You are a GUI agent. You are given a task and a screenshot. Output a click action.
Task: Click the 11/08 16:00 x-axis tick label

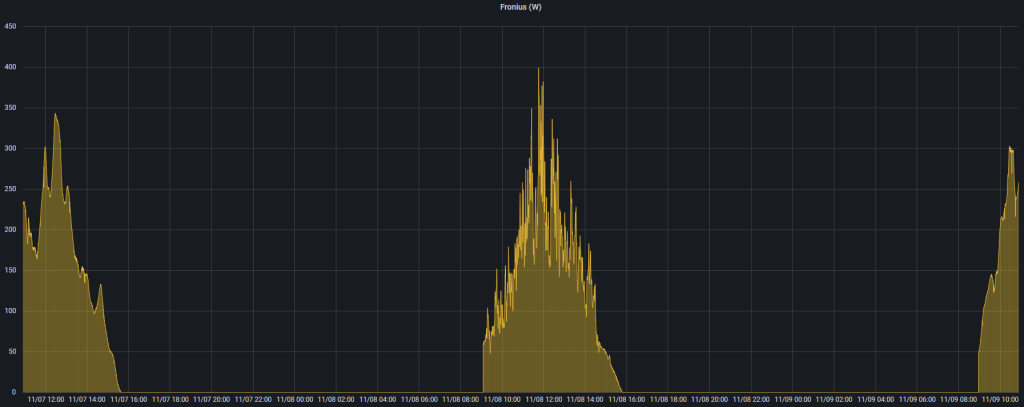[628, 399]
